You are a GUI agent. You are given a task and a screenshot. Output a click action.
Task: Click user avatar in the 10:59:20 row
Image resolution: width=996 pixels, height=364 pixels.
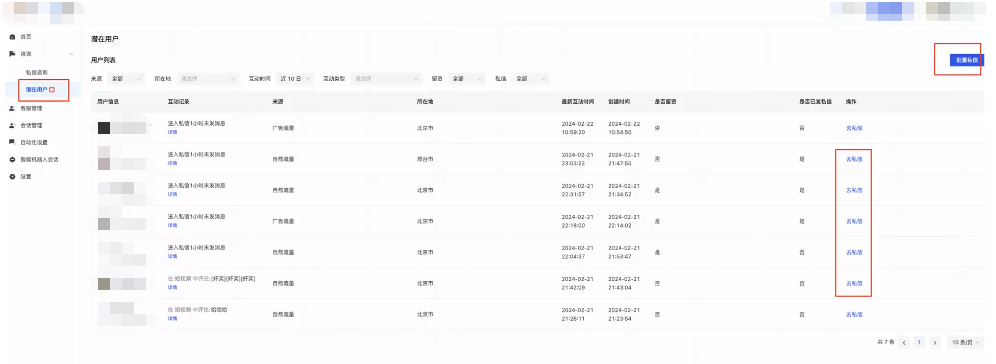104,128
